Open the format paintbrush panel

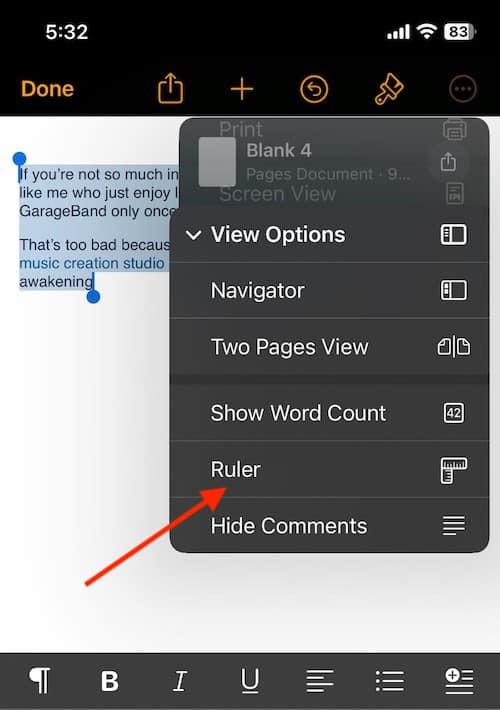(x=389, y=89)
